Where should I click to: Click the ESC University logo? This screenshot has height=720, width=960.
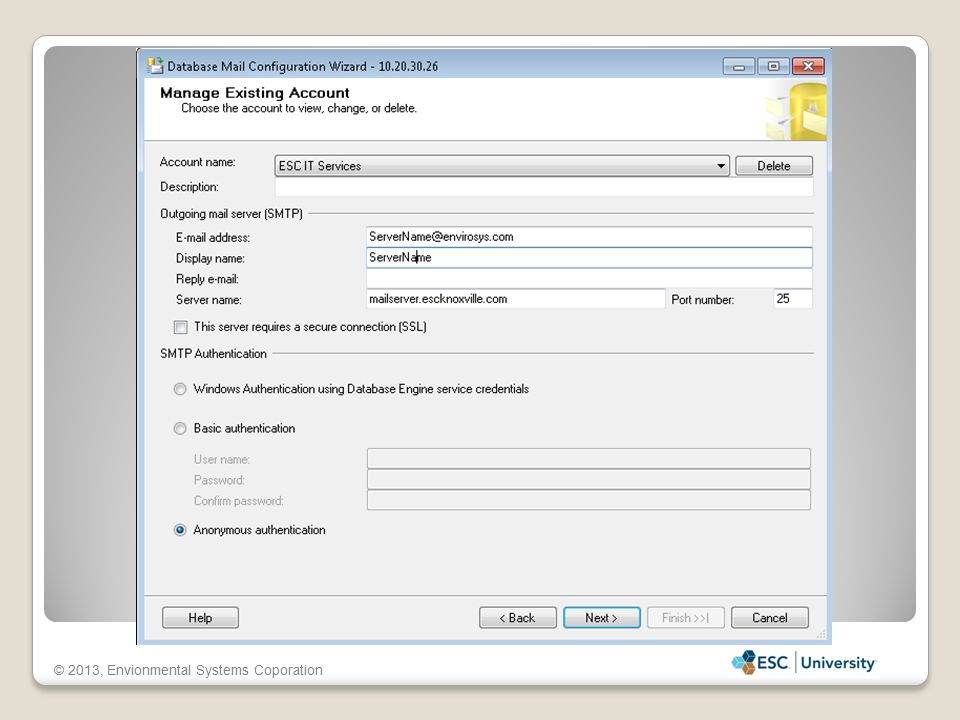[x=804, y=662]
